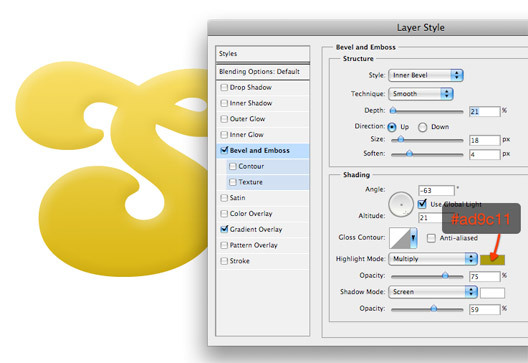Click the Highlight Opacity value field

[485, 277]
